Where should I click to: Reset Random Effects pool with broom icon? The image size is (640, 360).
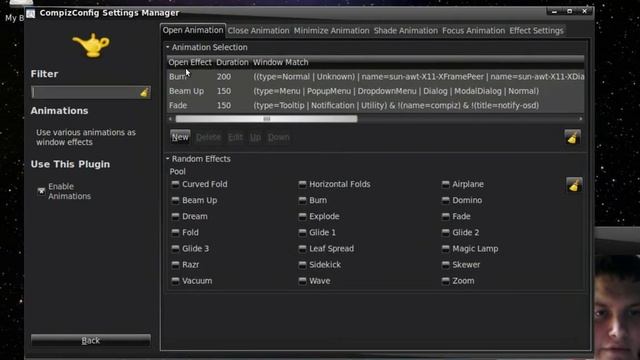point(574,185)
